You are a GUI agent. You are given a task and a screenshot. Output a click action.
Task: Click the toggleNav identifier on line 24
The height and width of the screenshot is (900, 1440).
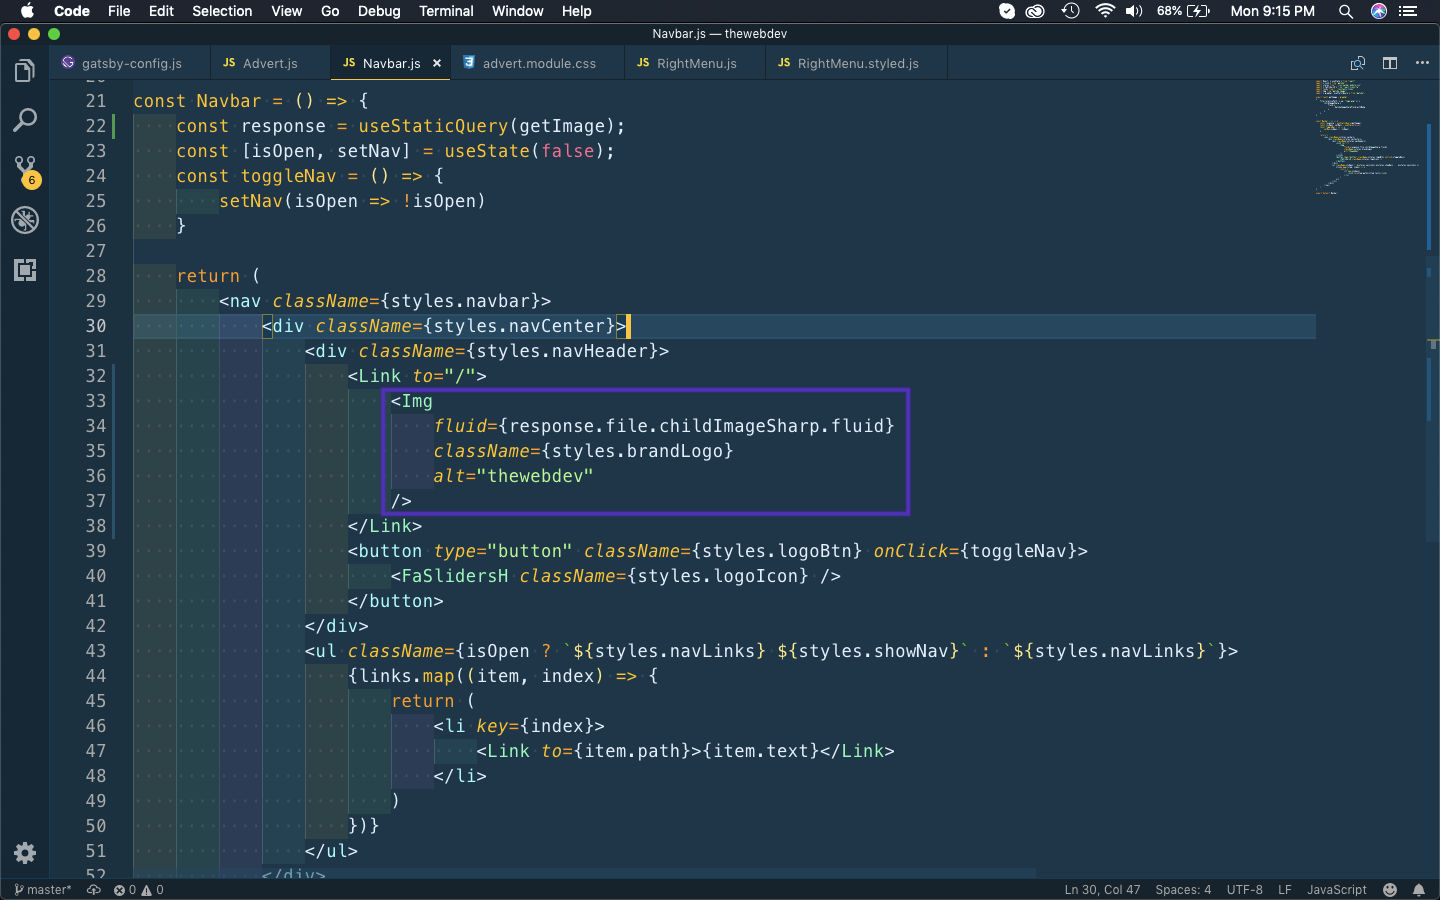[x=288, y=176]
